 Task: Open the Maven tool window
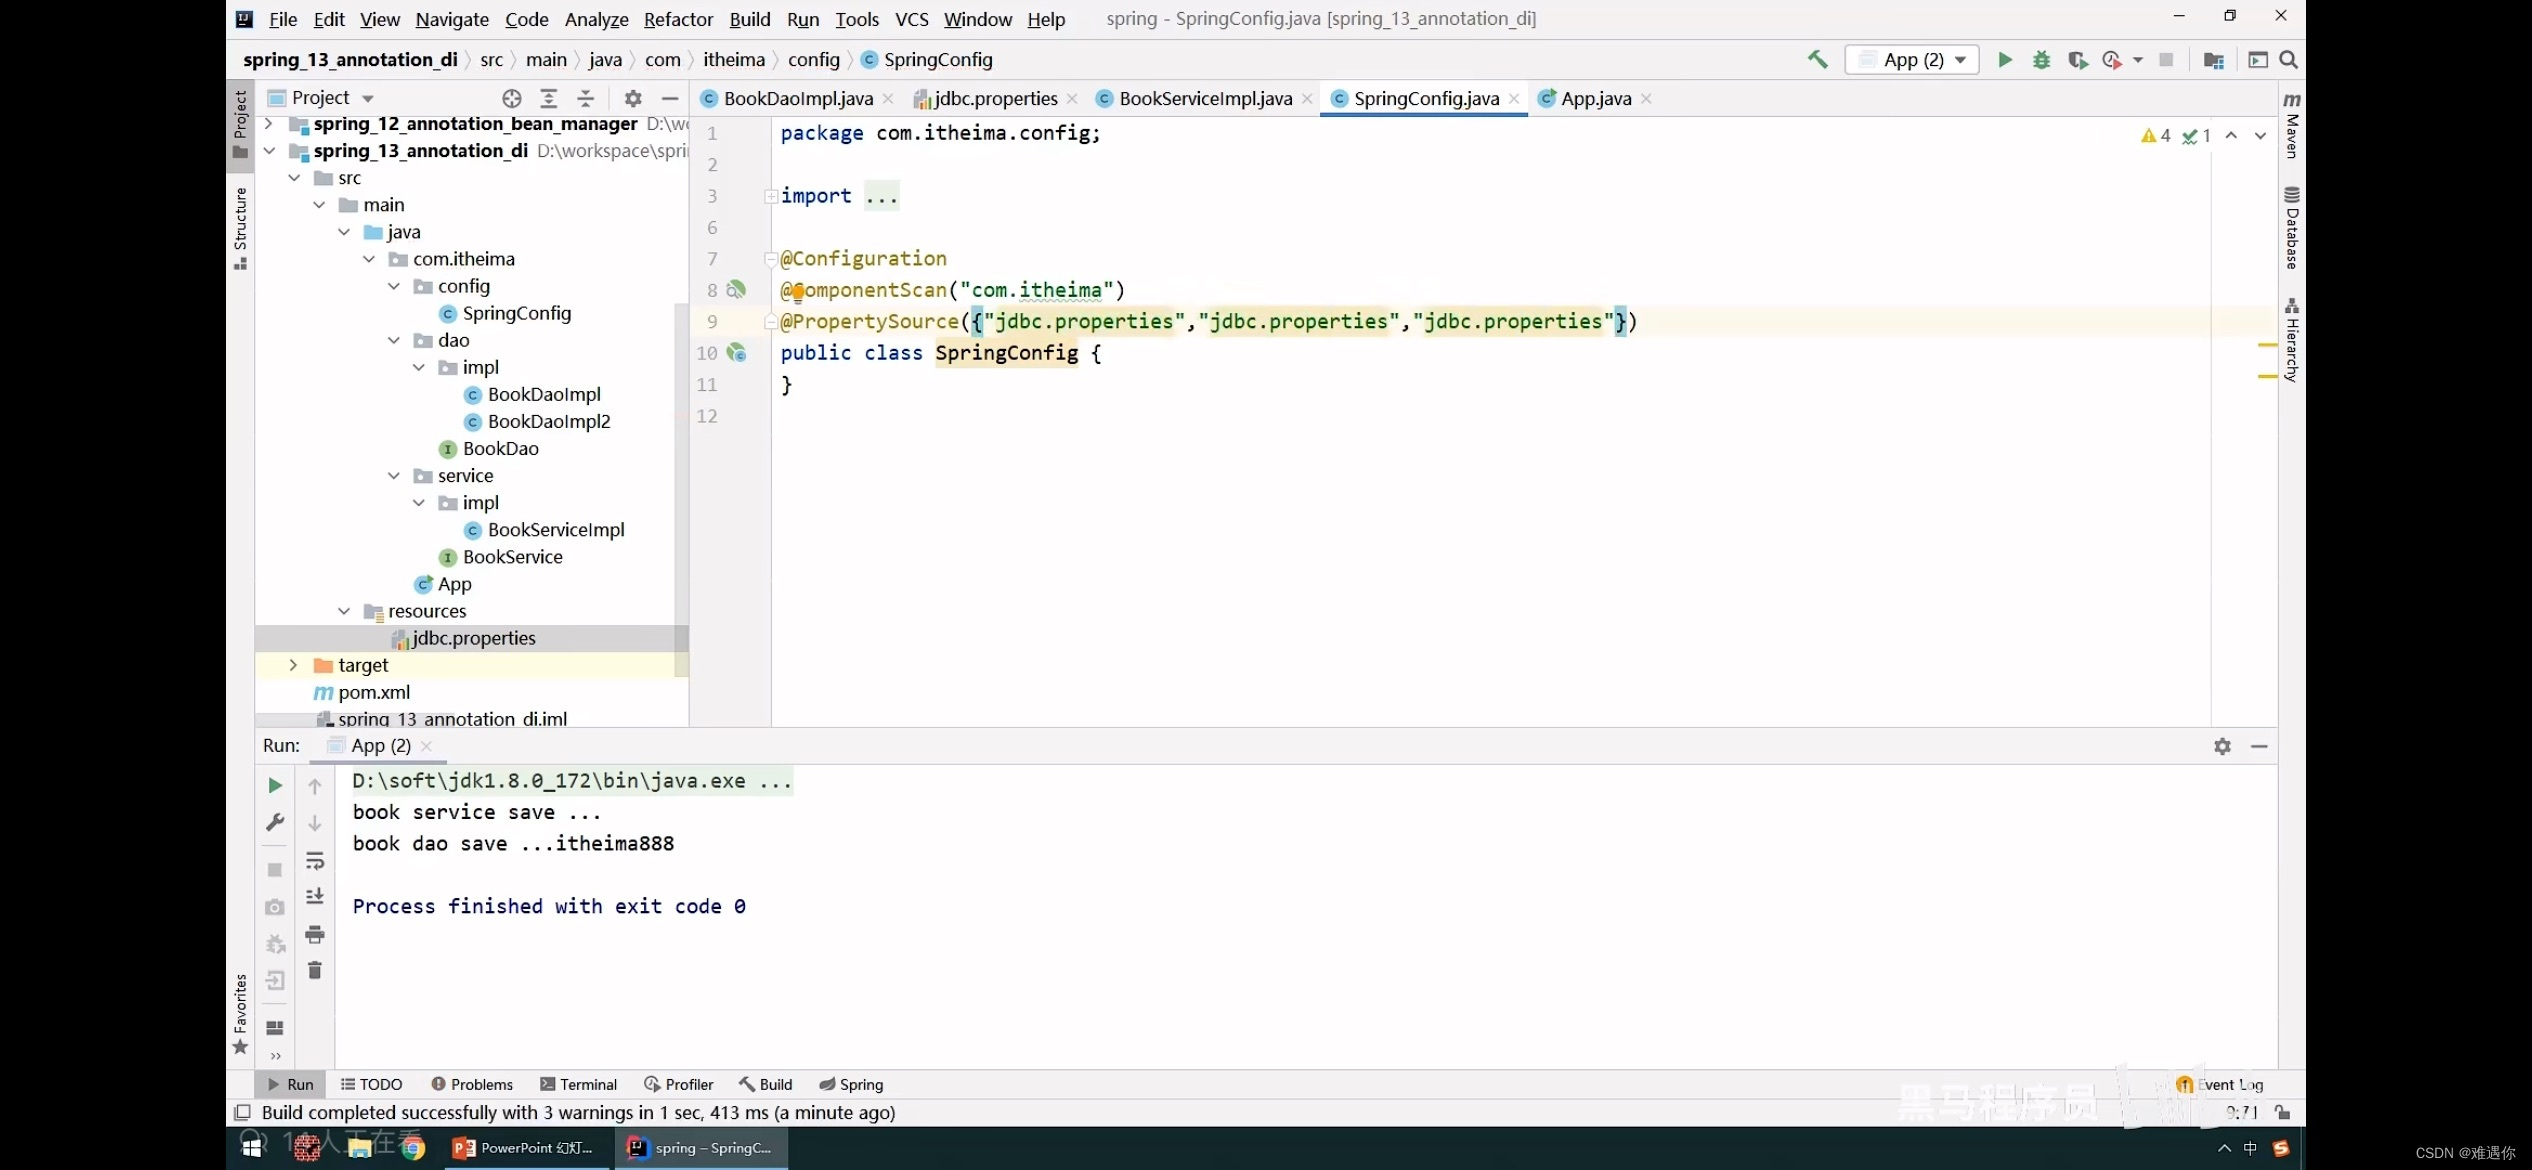pyautogui.click(x=2291, y=125)
